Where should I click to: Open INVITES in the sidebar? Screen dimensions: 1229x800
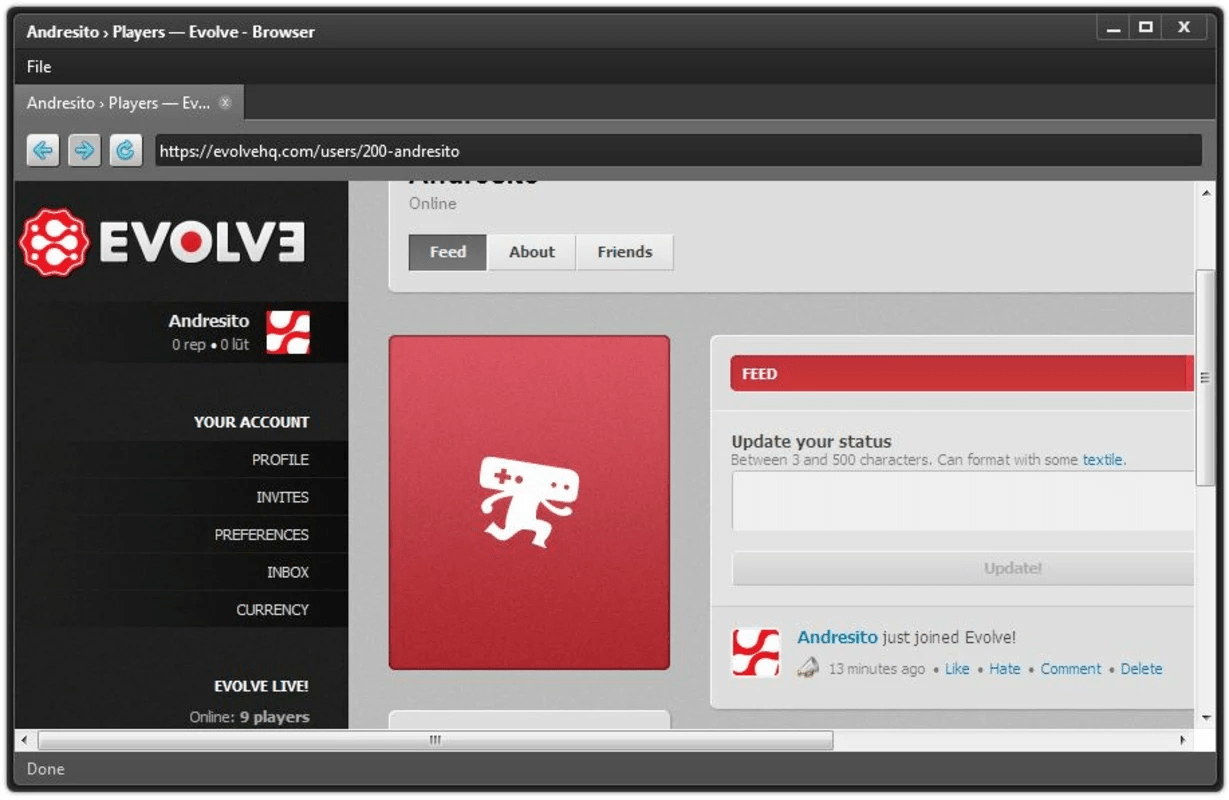(x=282, y=497)
